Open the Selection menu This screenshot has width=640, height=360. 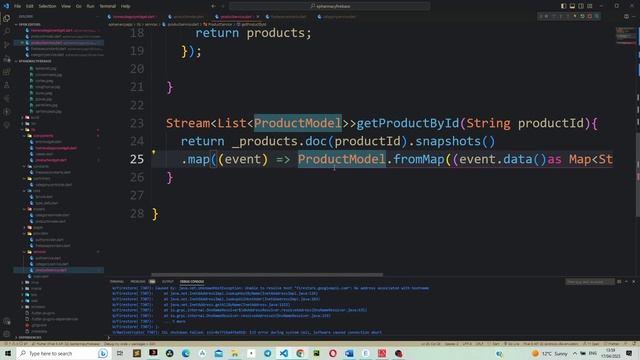tap(47, 6)
